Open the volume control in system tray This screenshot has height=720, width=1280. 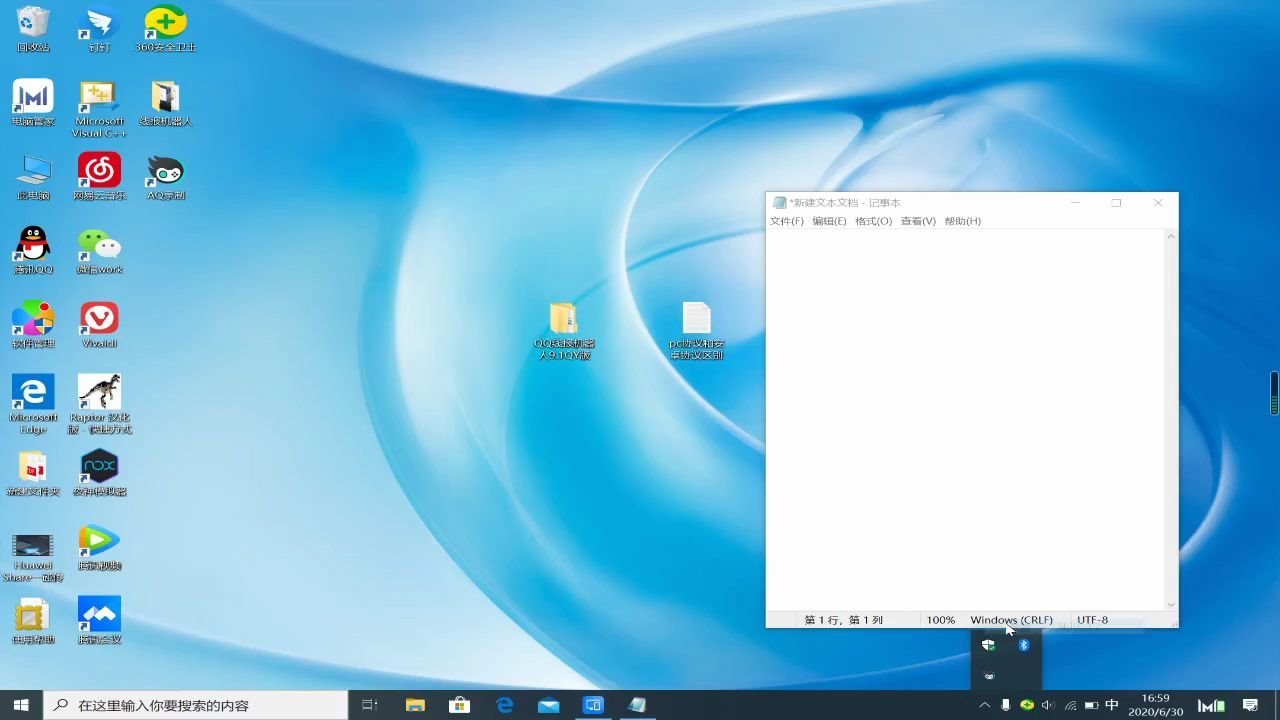(x=1048, y=705)
